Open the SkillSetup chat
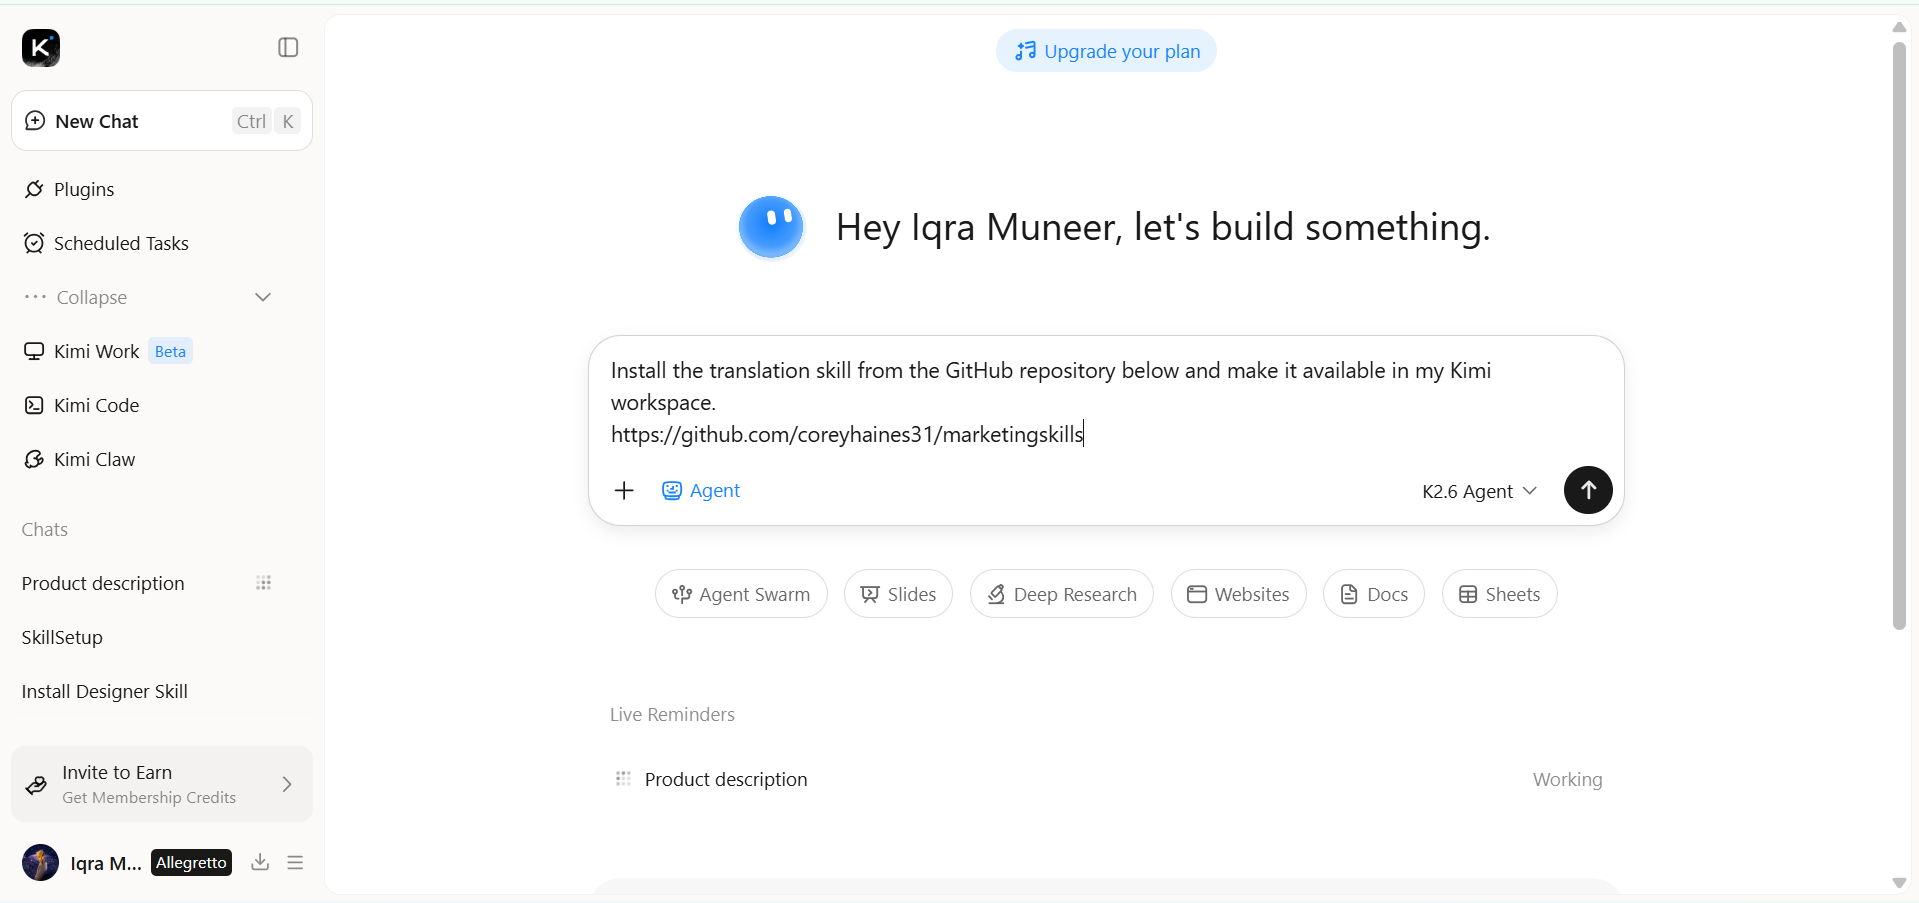 click(x=62, y=637)
